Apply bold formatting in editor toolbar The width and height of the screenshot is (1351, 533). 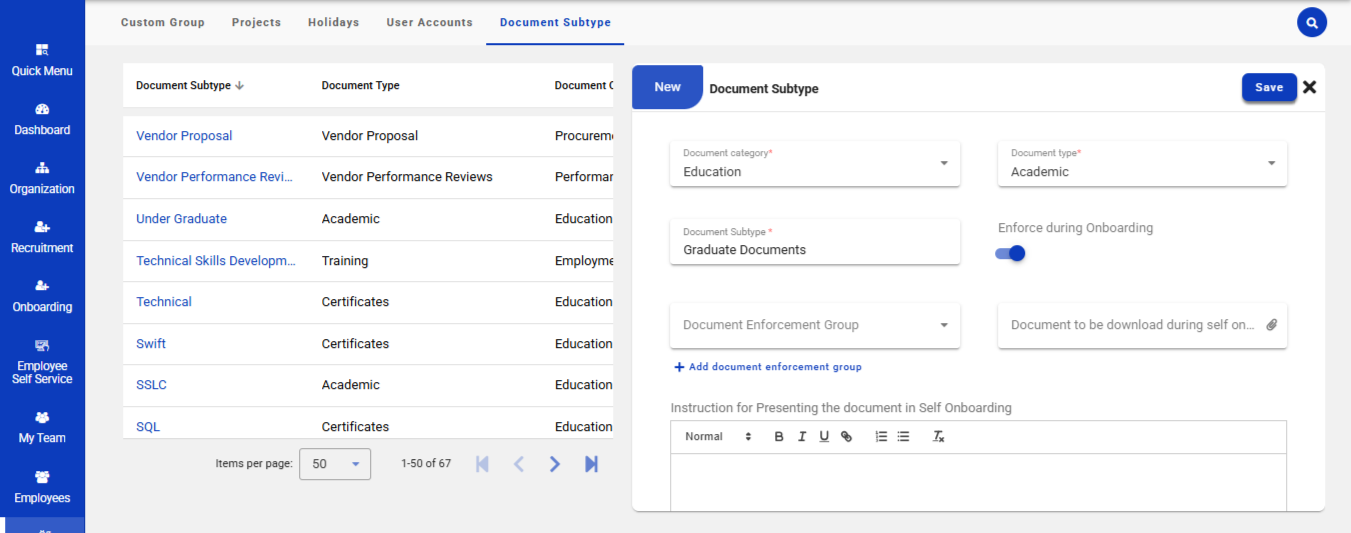click(x=779, y=437)
